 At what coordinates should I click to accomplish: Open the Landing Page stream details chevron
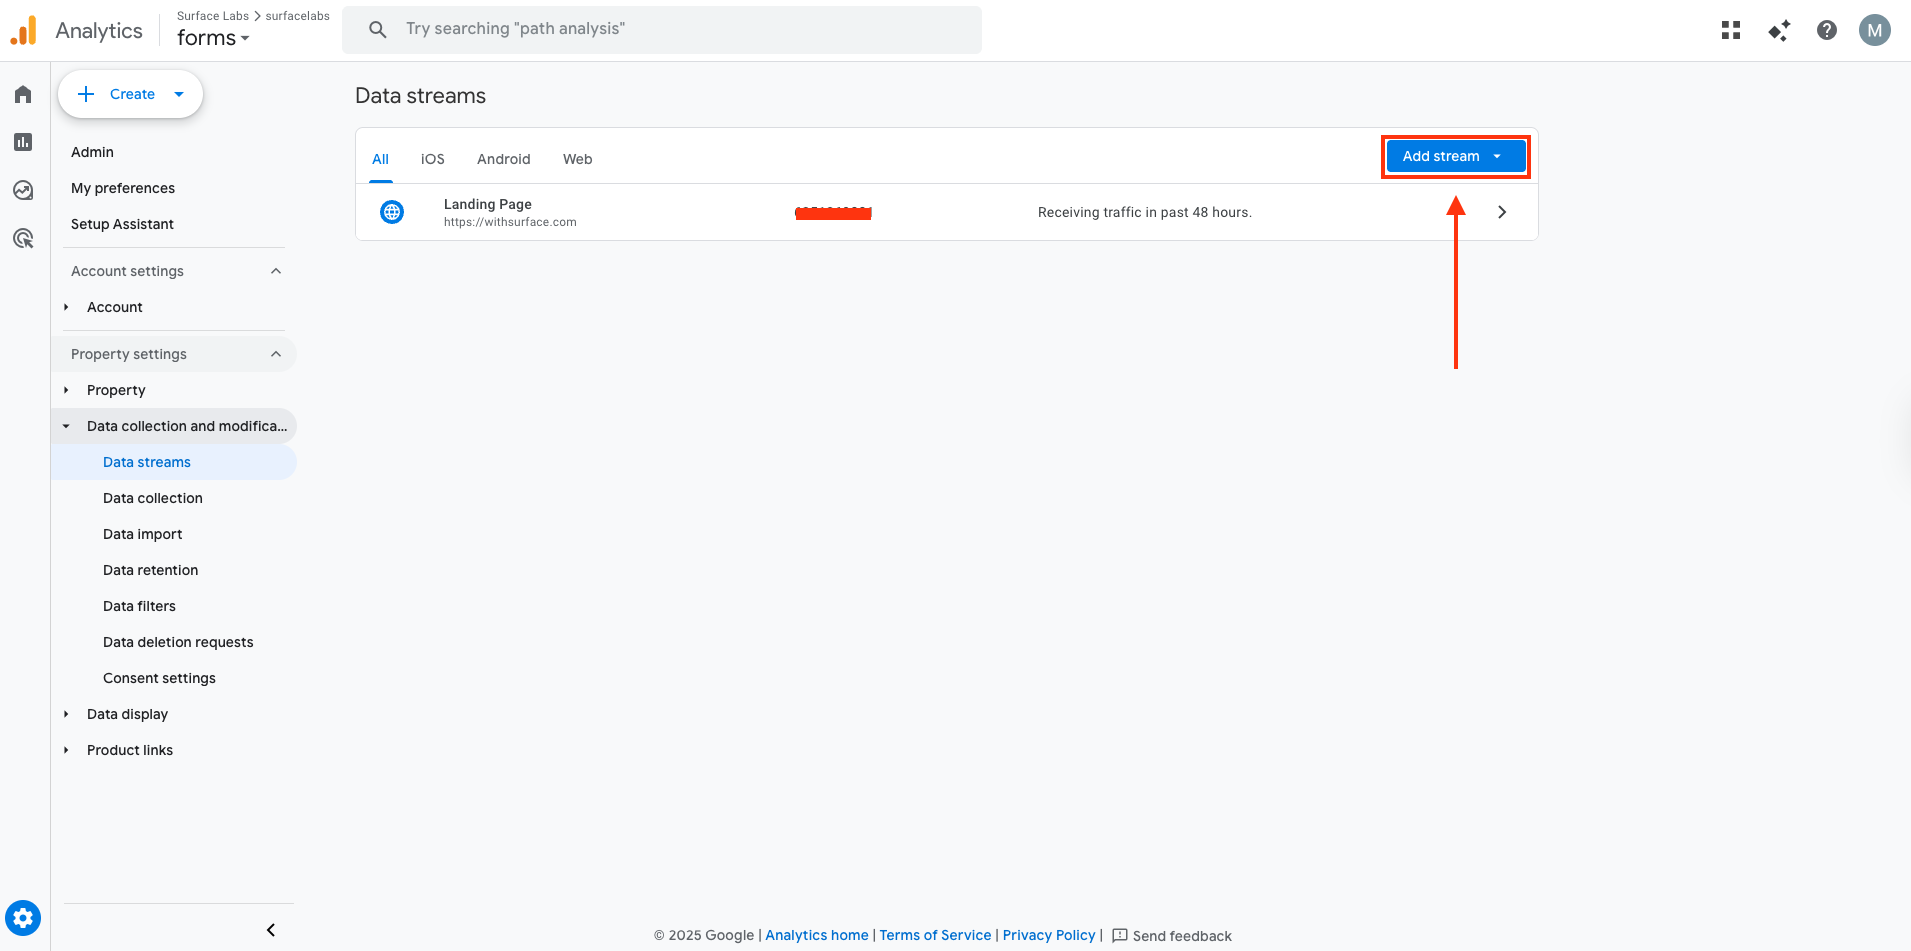tap(1501, 211)
